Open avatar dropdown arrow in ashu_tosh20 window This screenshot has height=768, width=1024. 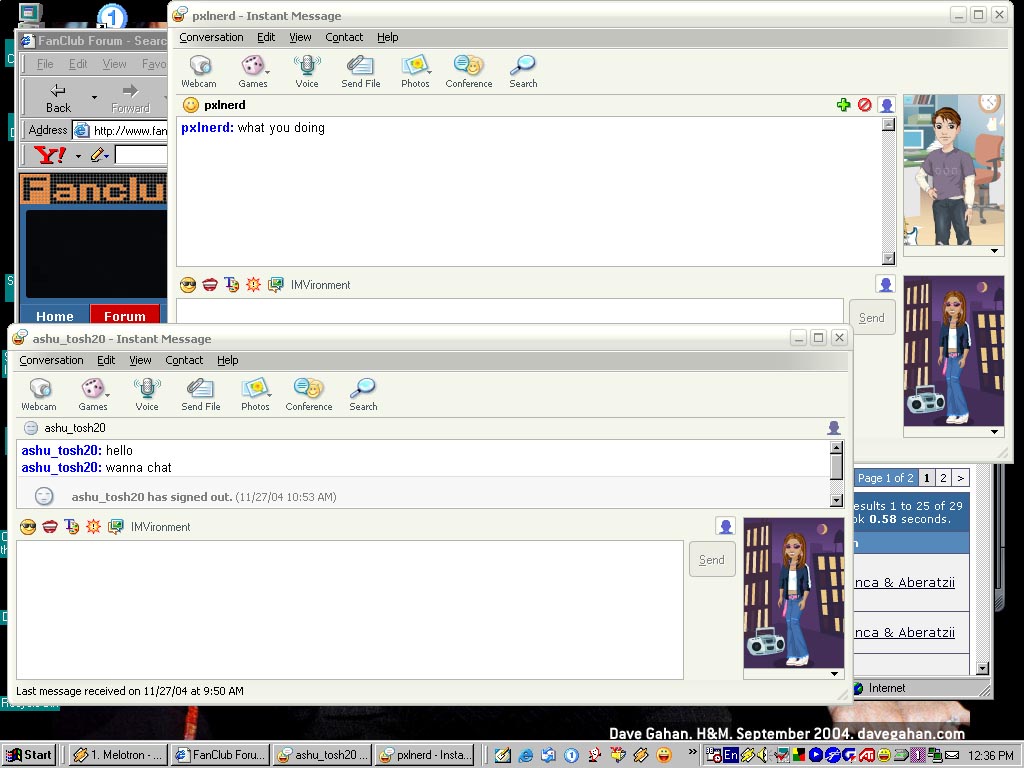[834, 673]
